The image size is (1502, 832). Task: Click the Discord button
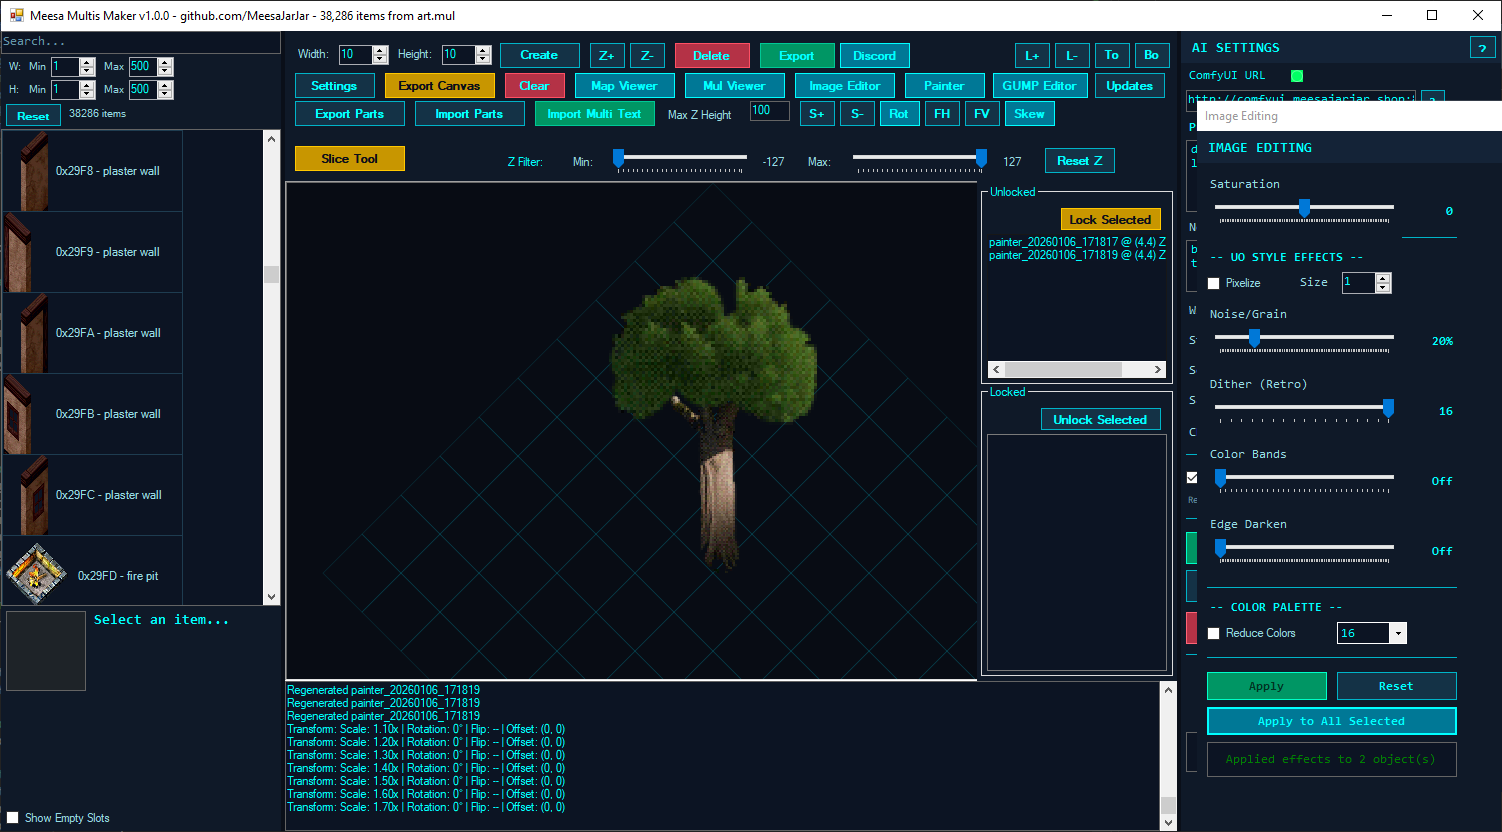coord(875,56)
